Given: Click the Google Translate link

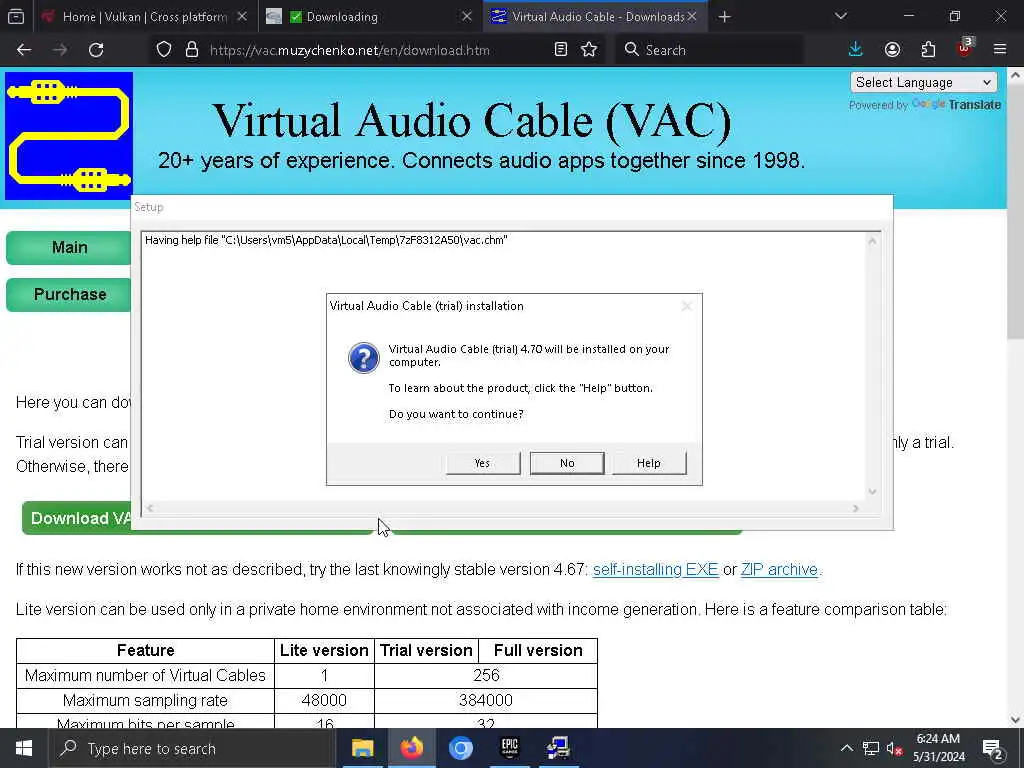Looking at the screenshot, I should point(956,104).
